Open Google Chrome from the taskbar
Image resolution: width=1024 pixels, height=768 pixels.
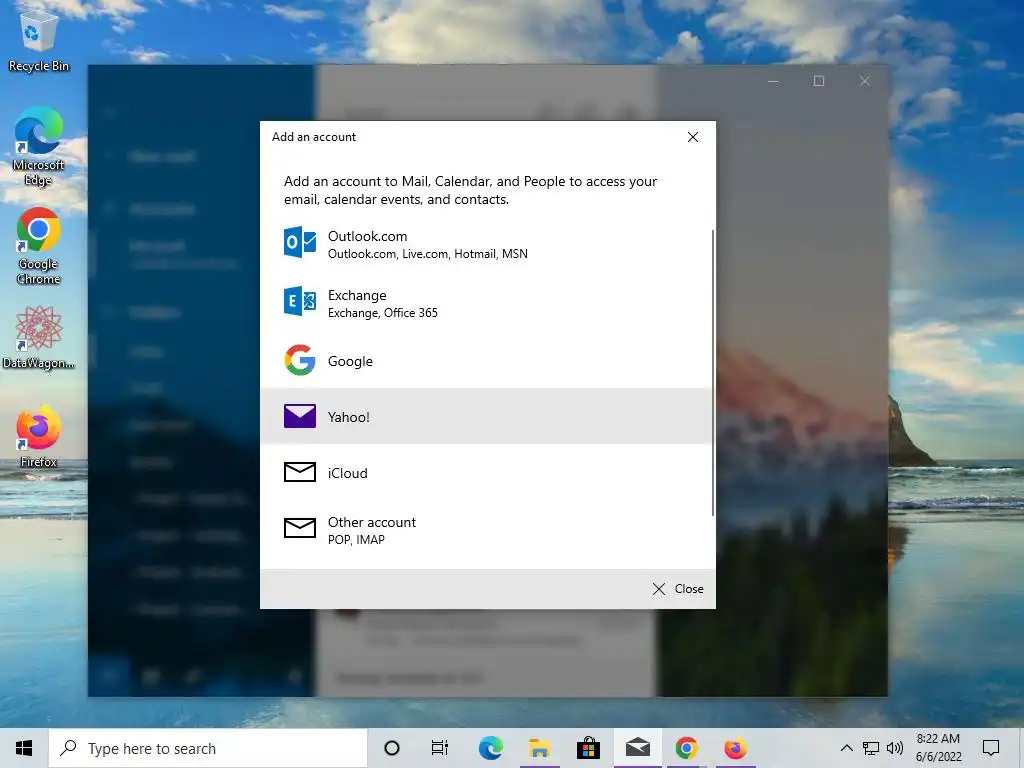click(686, 748)
